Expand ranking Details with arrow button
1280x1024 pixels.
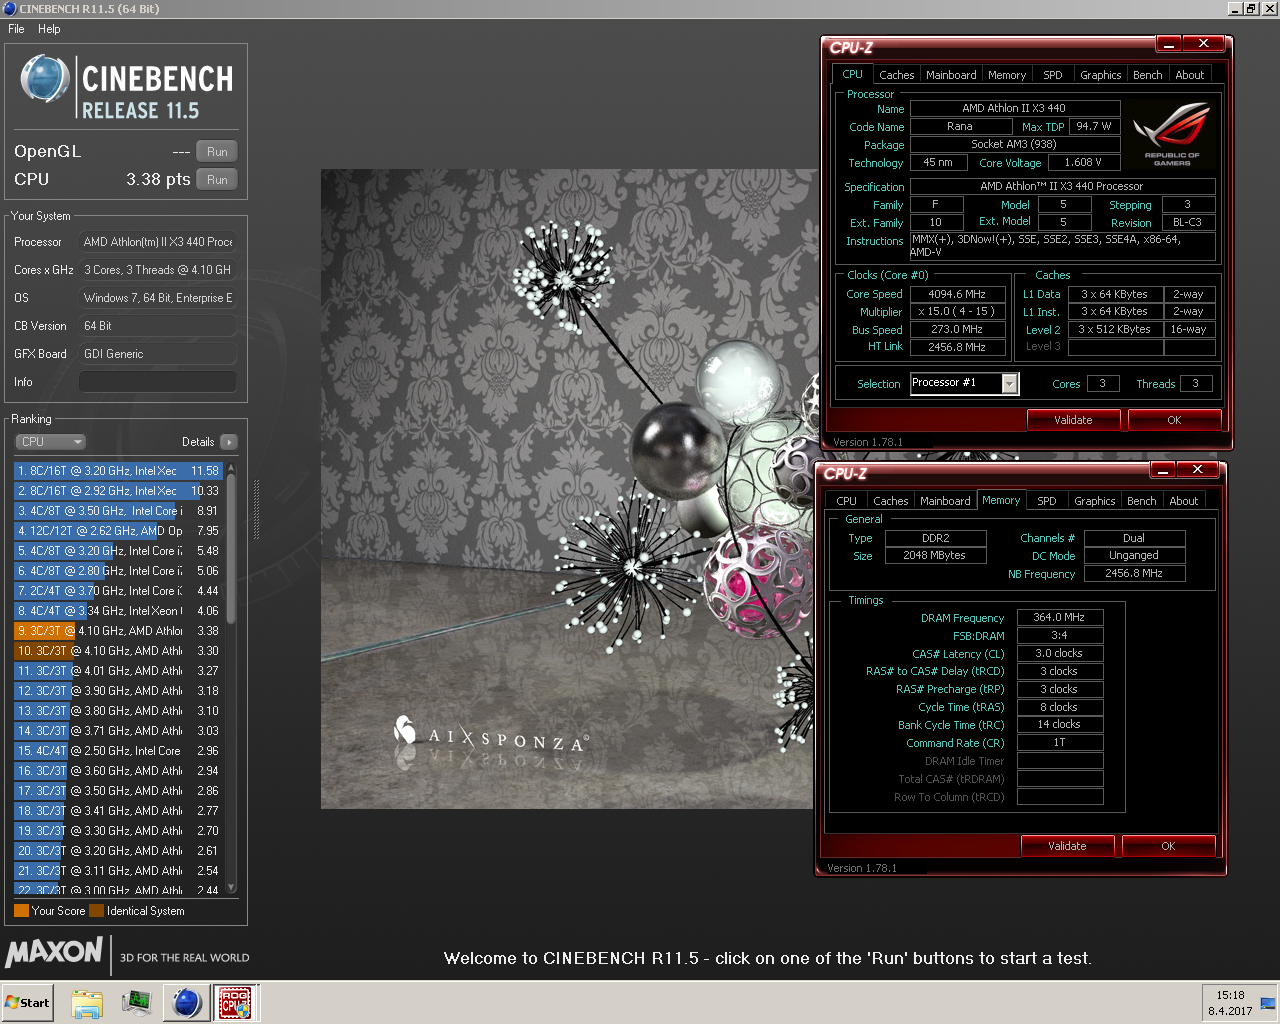pyautogui.click(x=229, y=442)
